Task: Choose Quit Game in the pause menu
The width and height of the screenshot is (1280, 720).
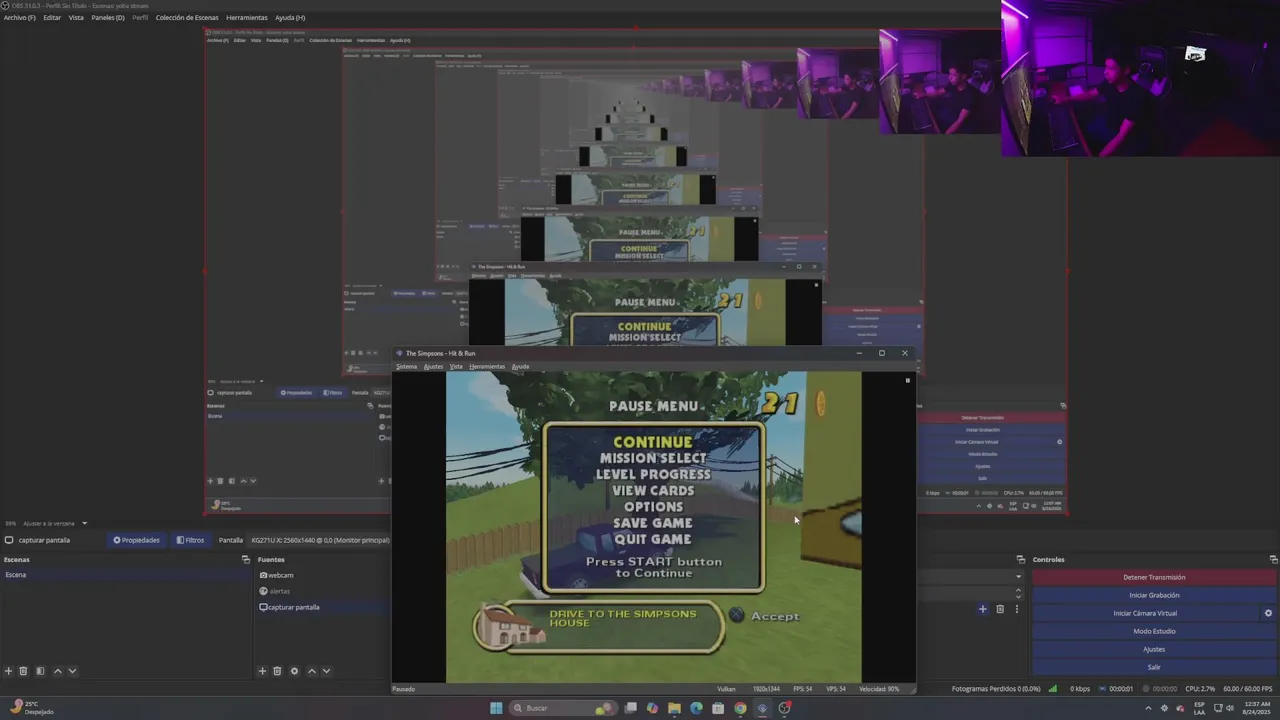Action: pyautogui.click(x=653, y=539)
